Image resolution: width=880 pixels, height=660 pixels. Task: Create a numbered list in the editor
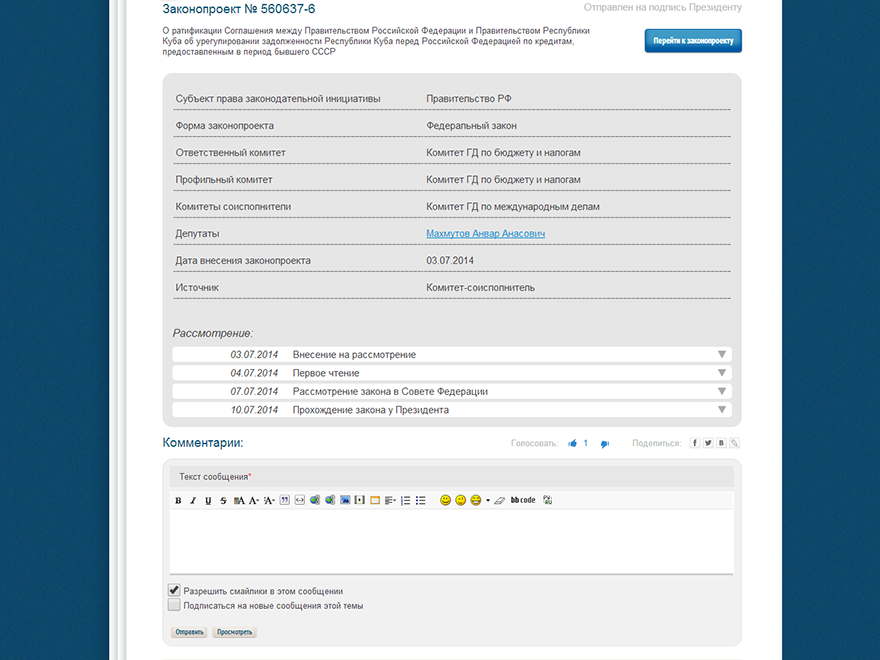click(405, 501)
